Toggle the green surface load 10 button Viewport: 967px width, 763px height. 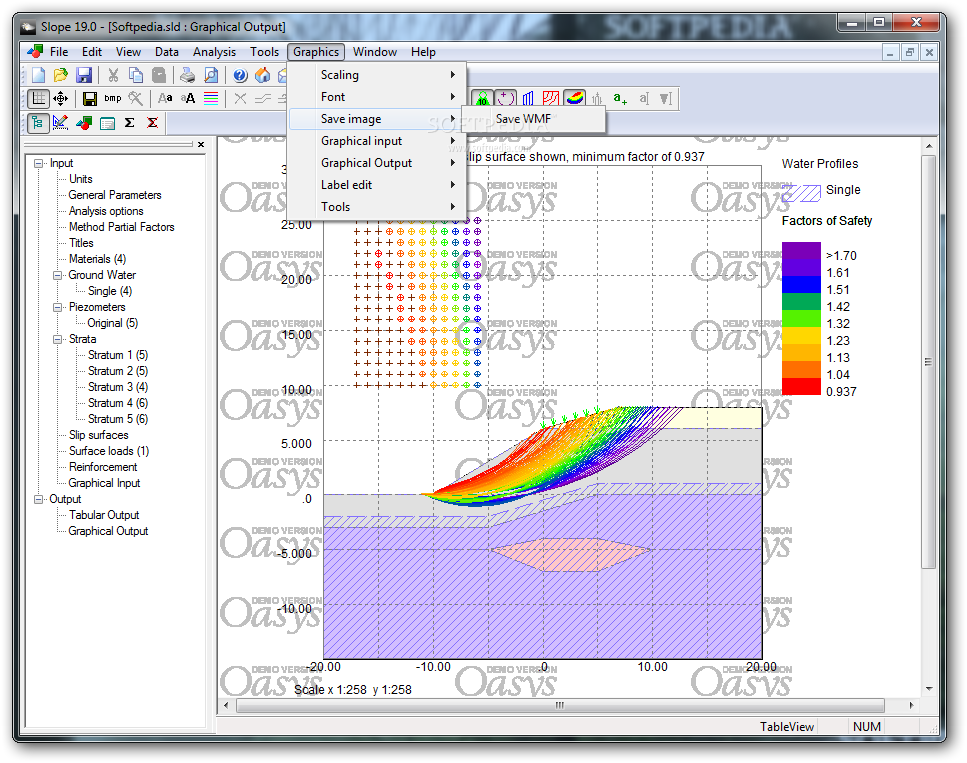[x=482, y=98]
